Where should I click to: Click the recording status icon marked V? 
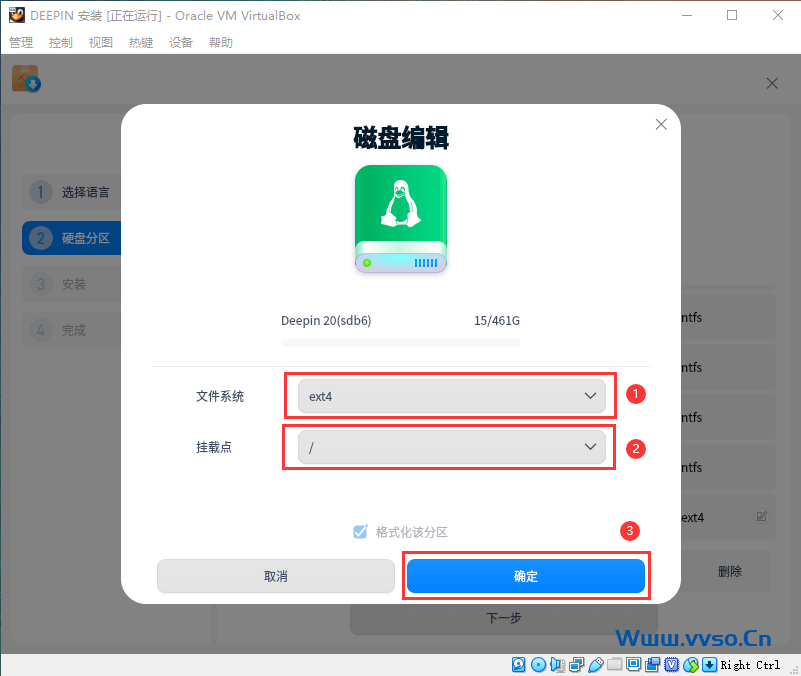pyautogui.click(x=672, y=664)
